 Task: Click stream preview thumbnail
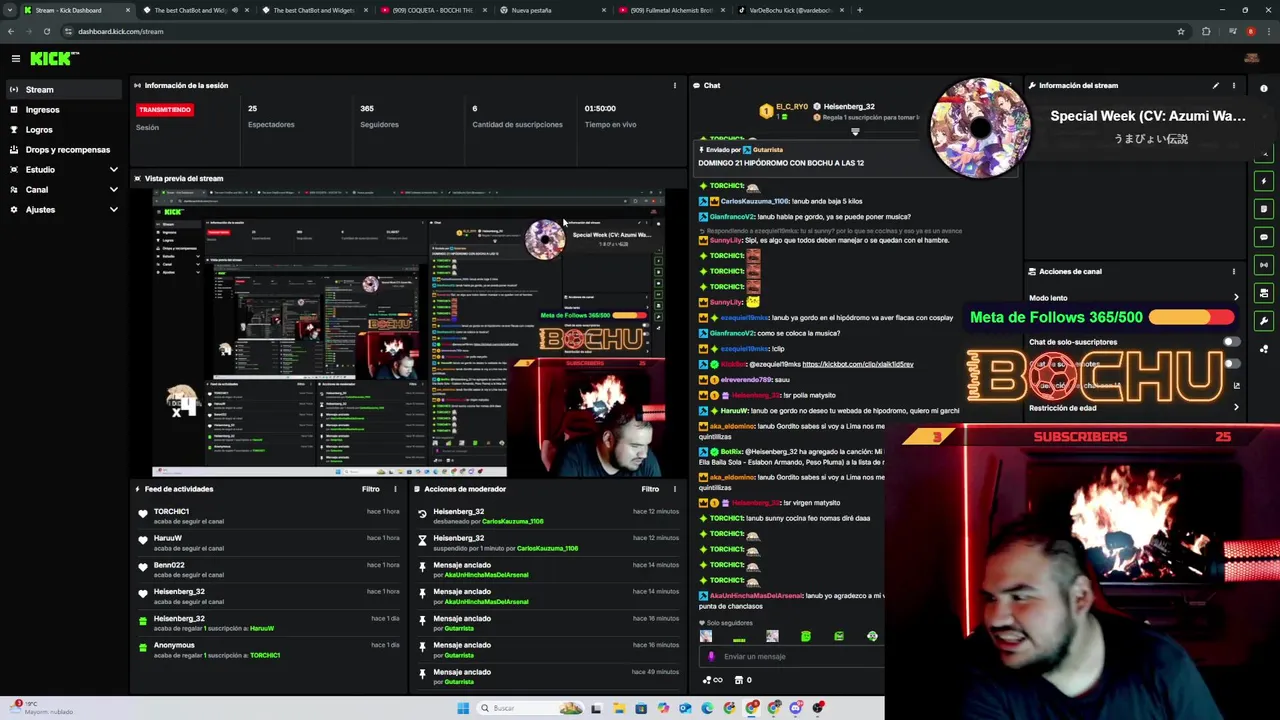pos(408,333)
